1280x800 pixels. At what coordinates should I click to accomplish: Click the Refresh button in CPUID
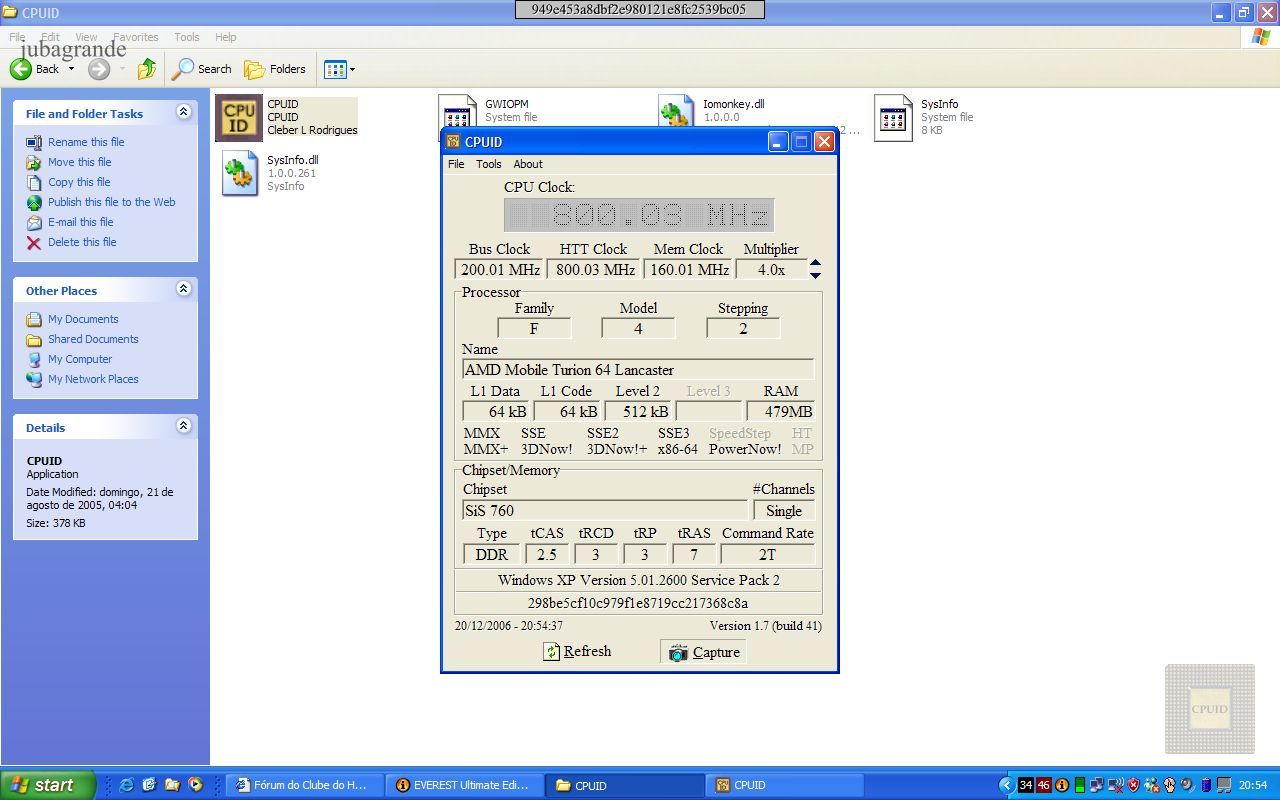tap(577, 651)
